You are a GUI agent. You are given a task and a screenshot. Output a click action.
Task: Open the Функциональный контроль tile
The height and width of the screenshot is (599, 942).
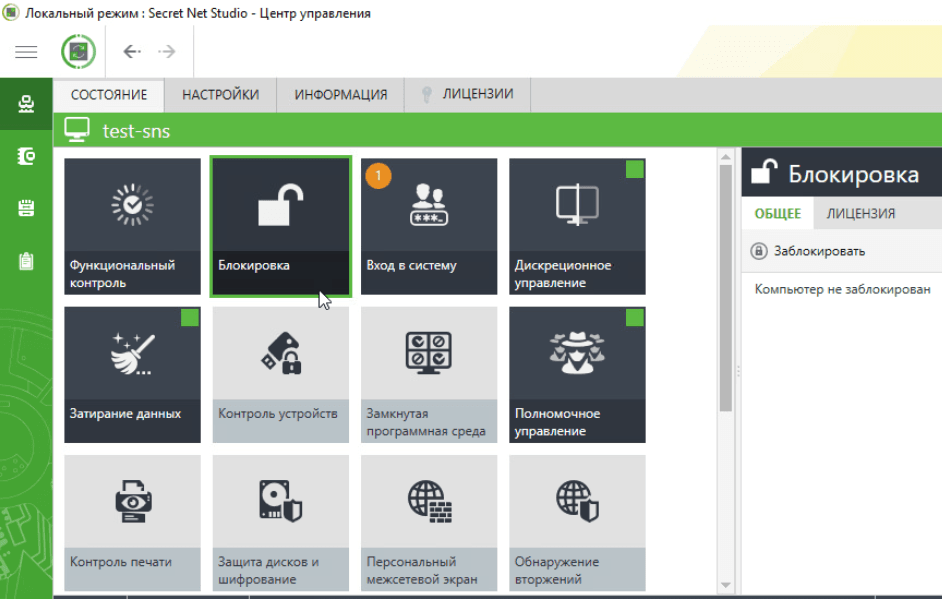point(132,226)
